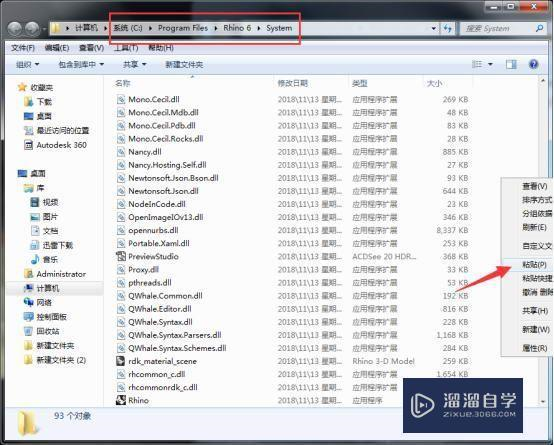Screen dimensions: 554x445
Task: Choose 刷新(E) in context menu
Action: coord(534,227)
